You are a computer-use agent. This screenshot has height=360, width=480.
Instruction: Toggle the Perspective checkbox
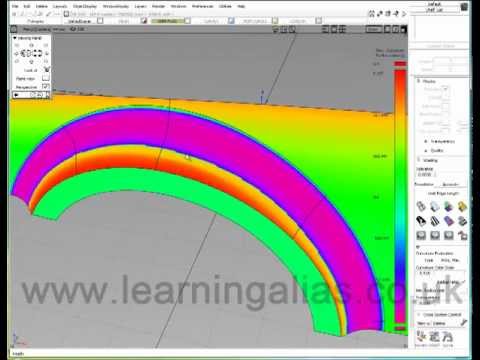(x=46, y=86)
